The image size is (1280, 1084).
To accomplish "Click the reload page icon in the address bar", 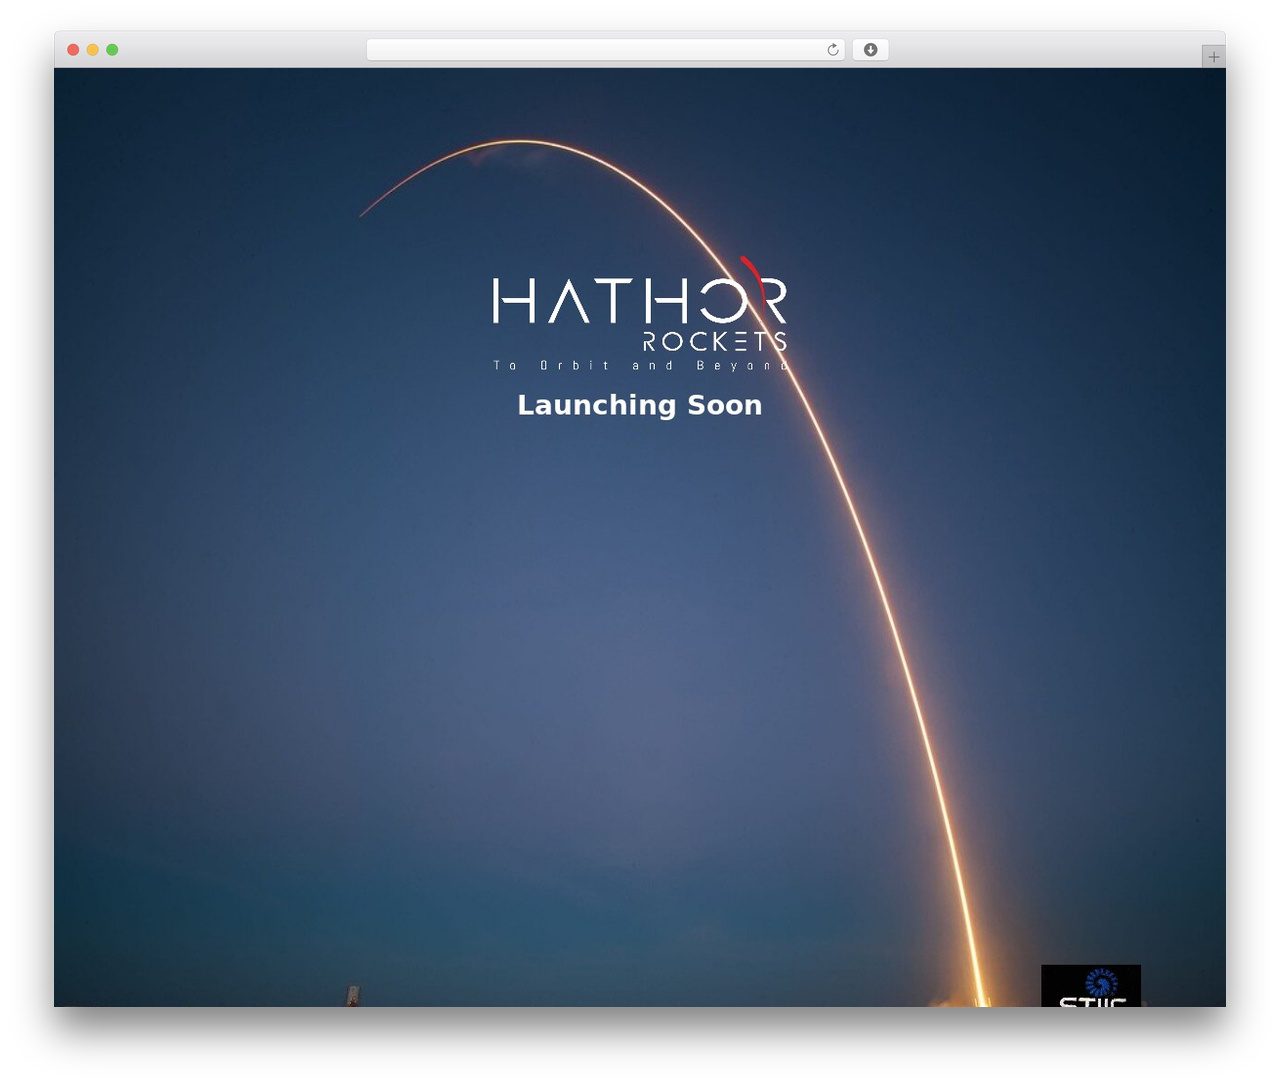I will point(832,50).
